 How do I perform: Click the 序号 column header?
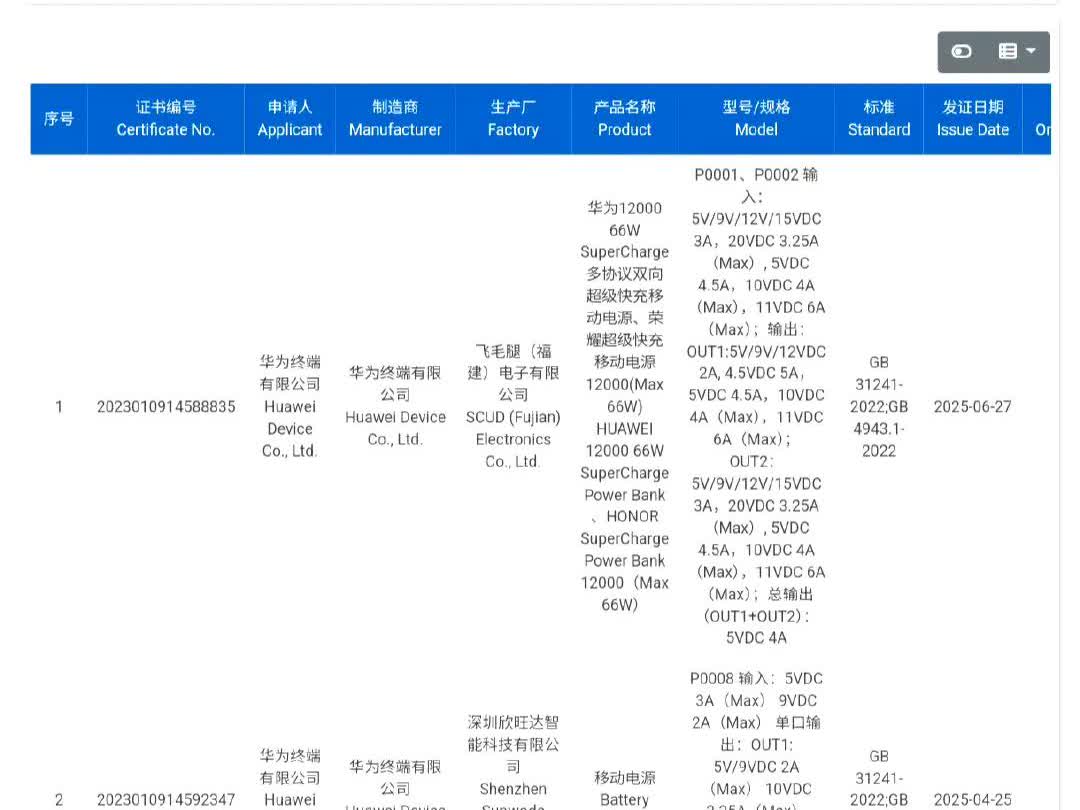(59, 118)
